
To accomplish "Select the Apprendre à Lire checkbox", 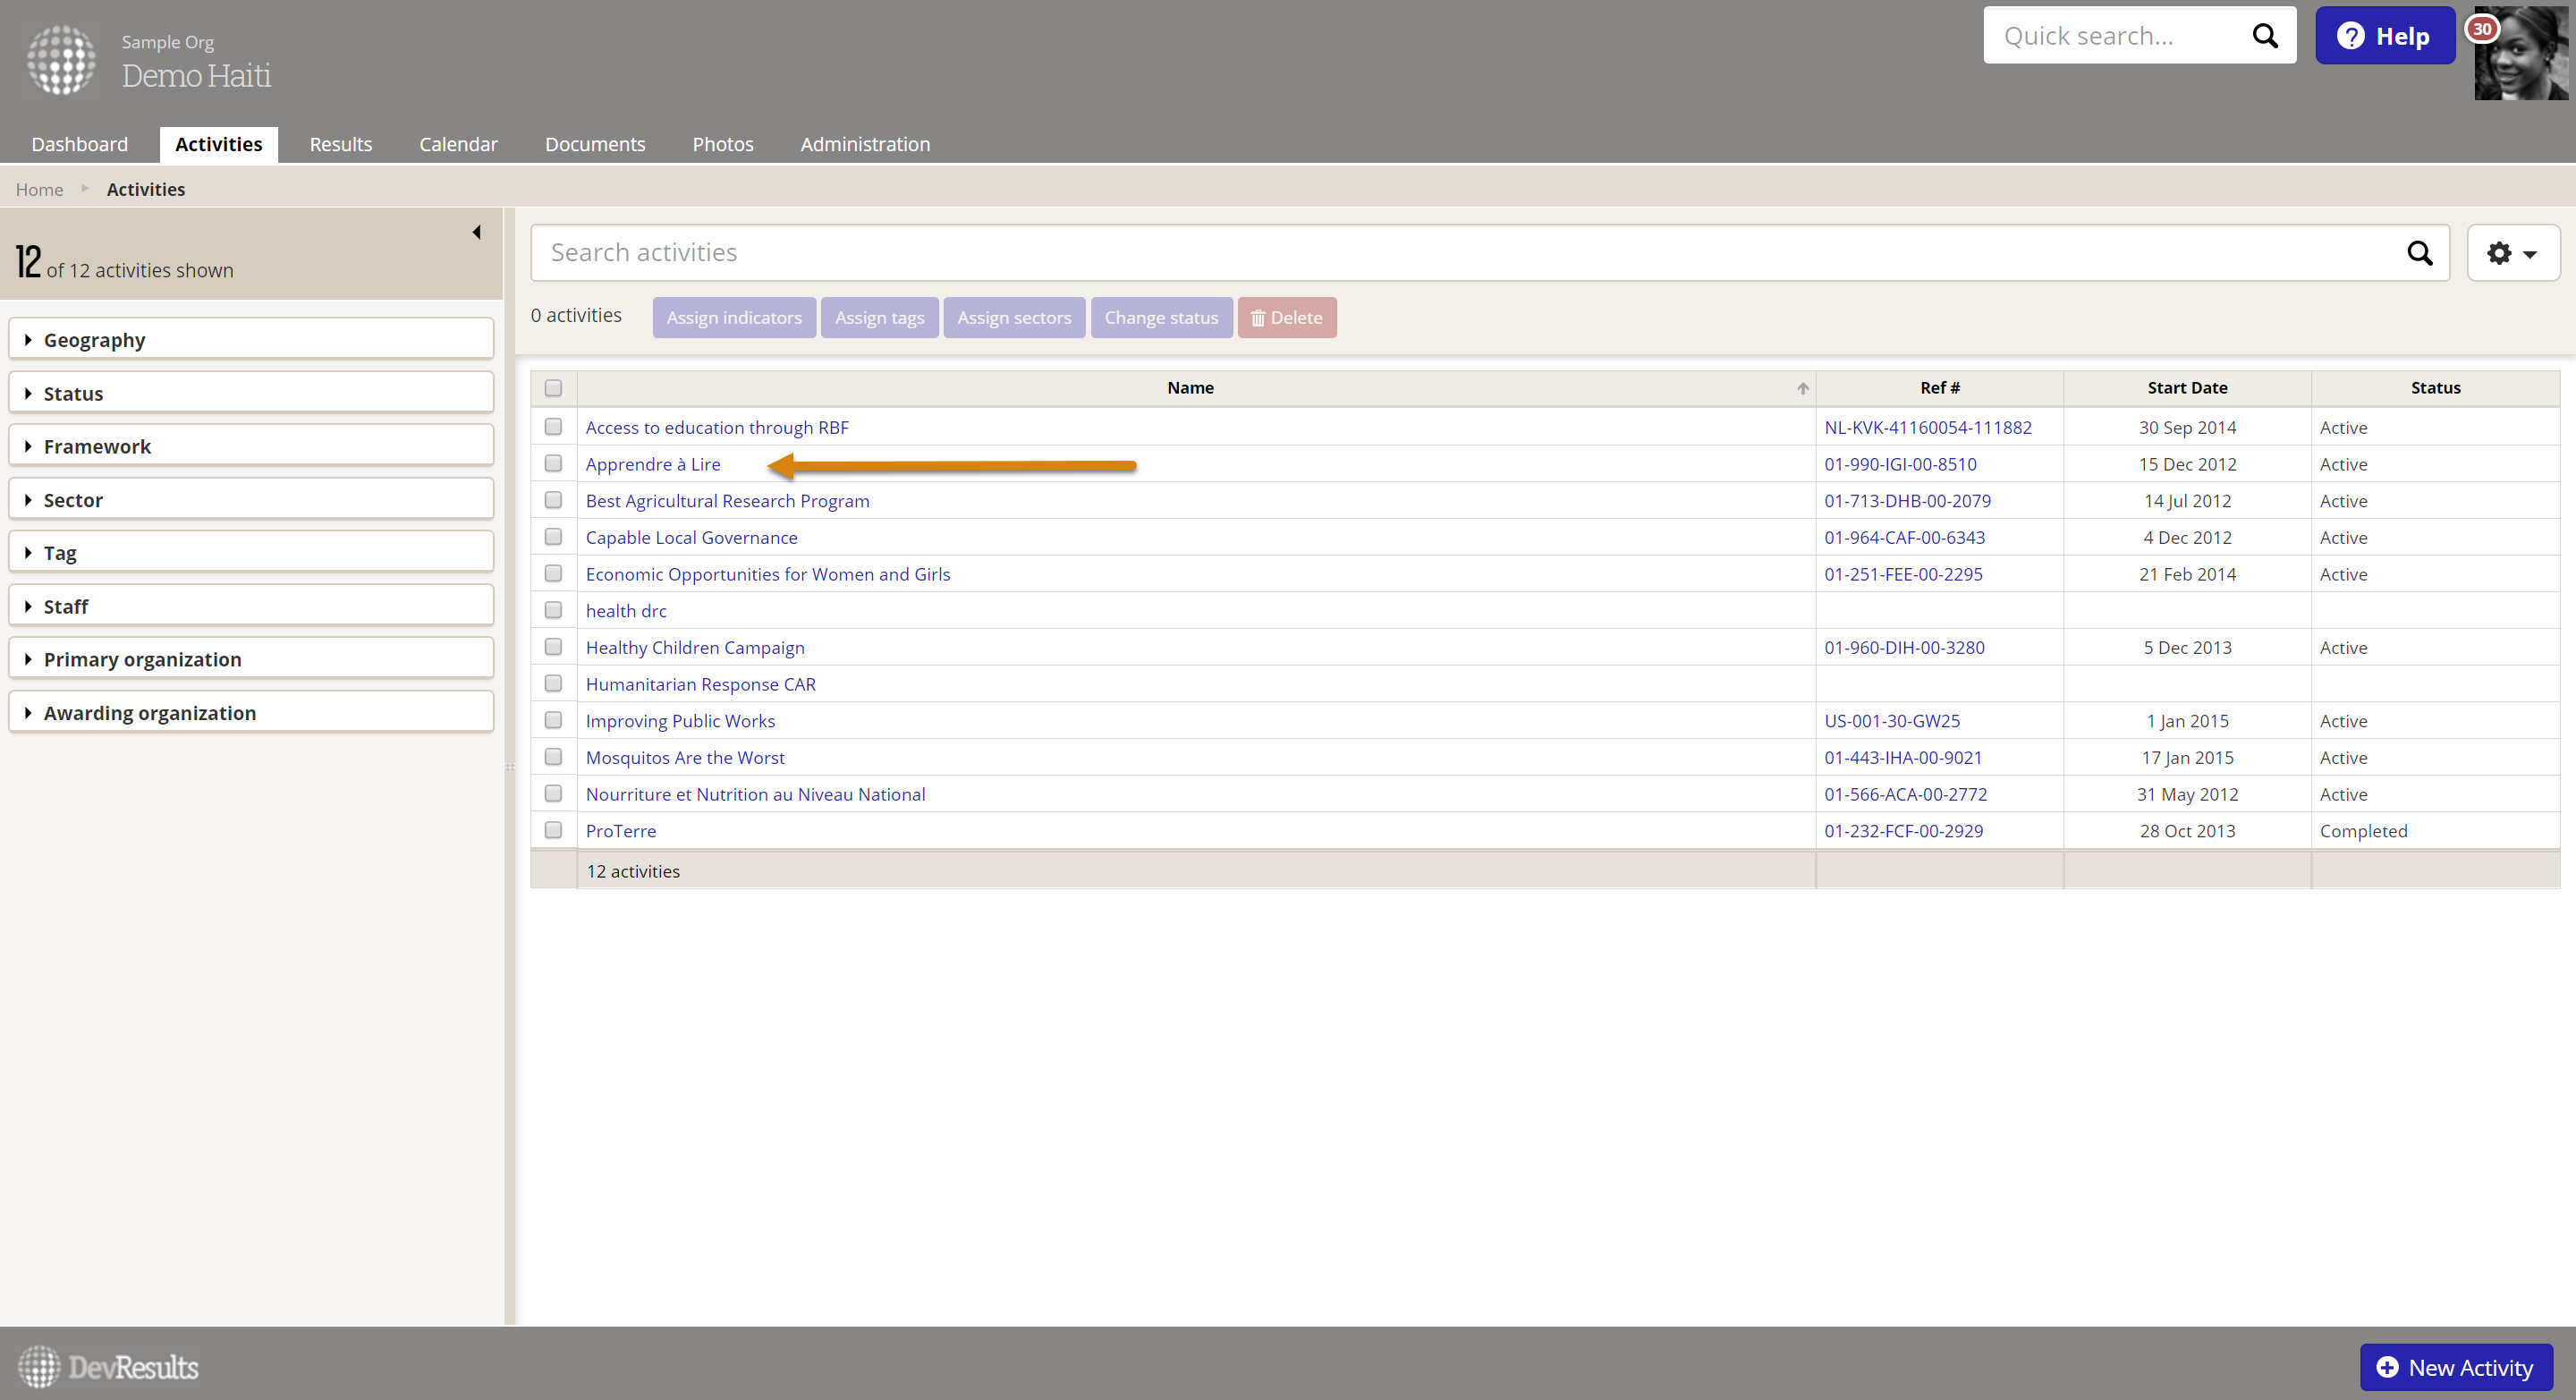I will 553,464.
